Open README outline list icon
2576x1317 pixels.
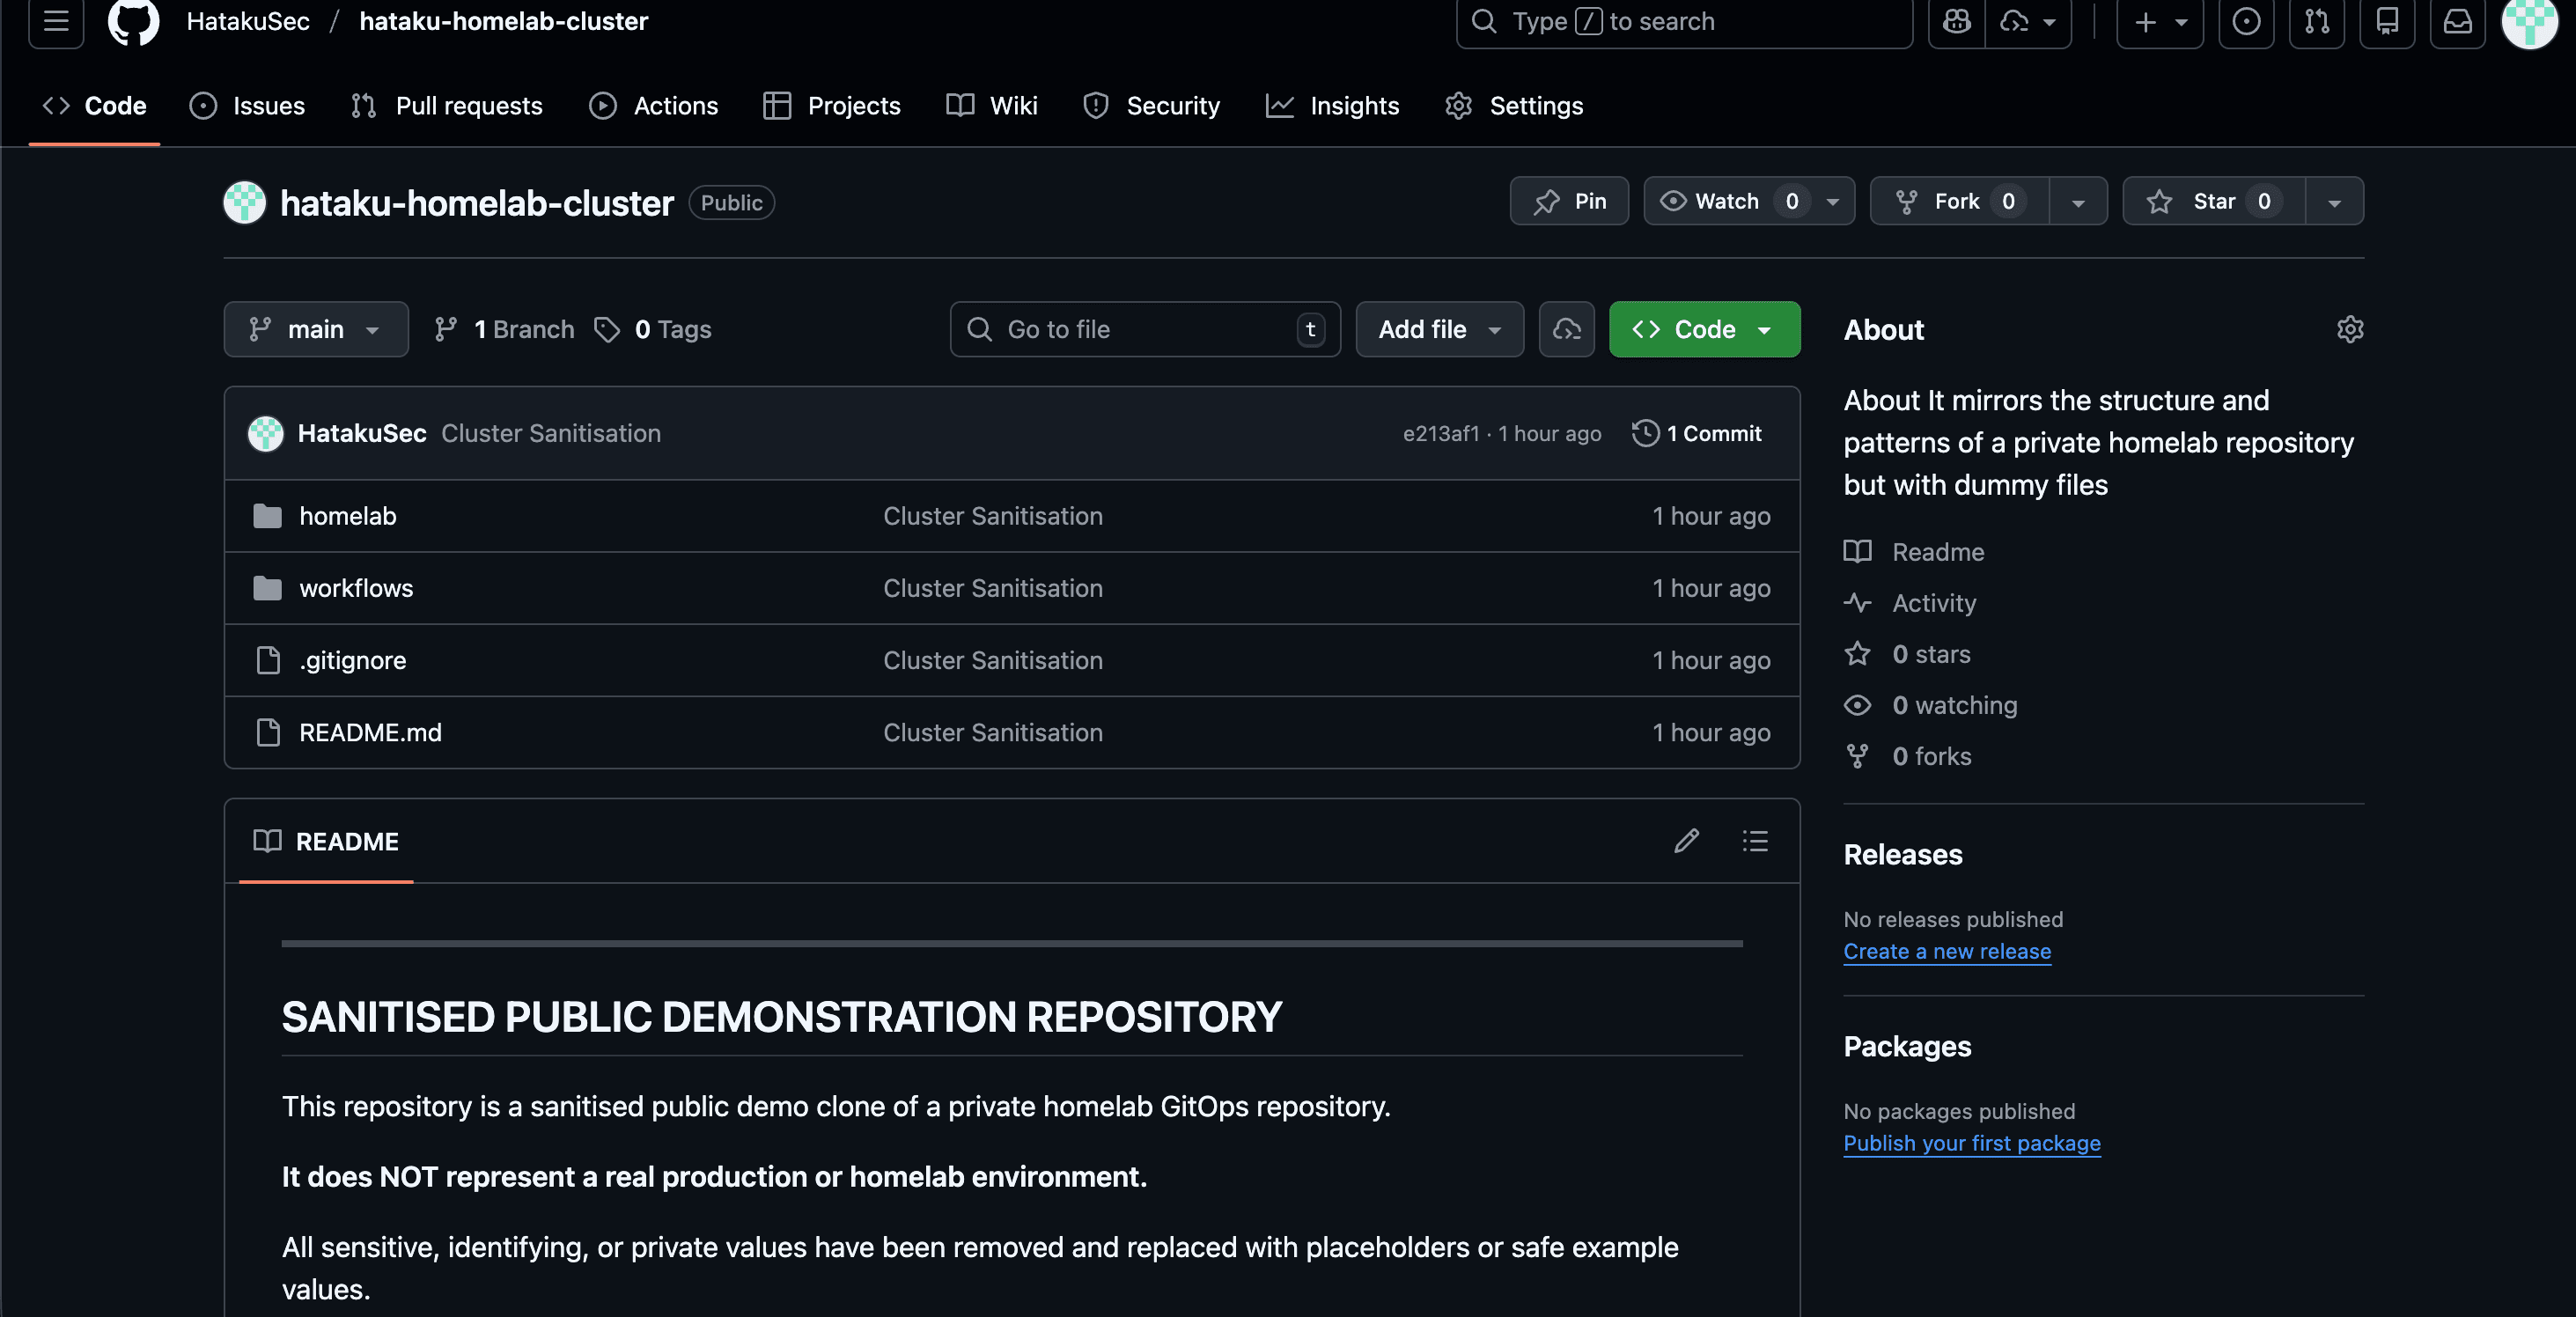tap(1754, 841)
